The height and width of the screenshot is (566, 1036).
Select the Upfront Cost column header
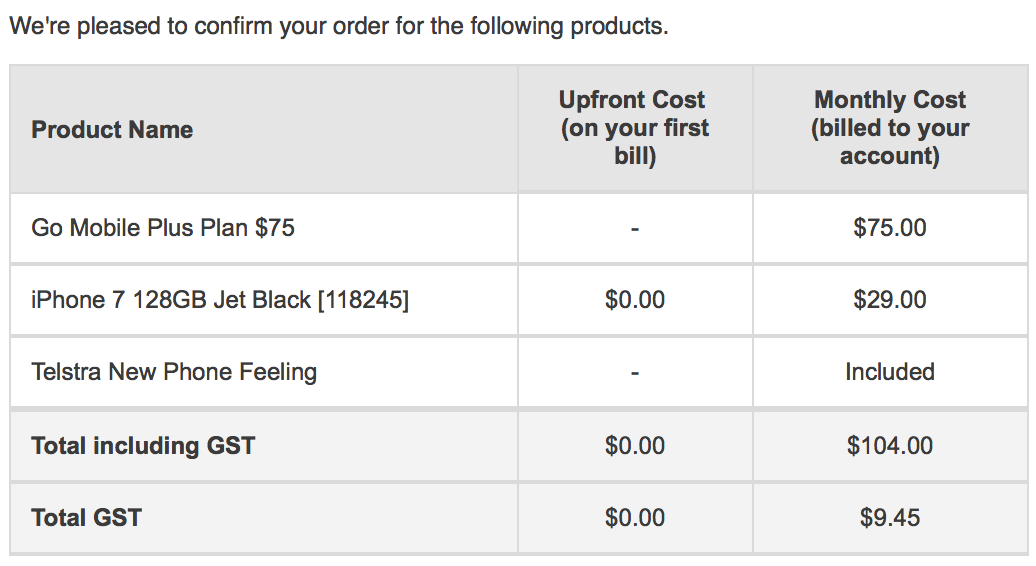(x=634, y=128)
